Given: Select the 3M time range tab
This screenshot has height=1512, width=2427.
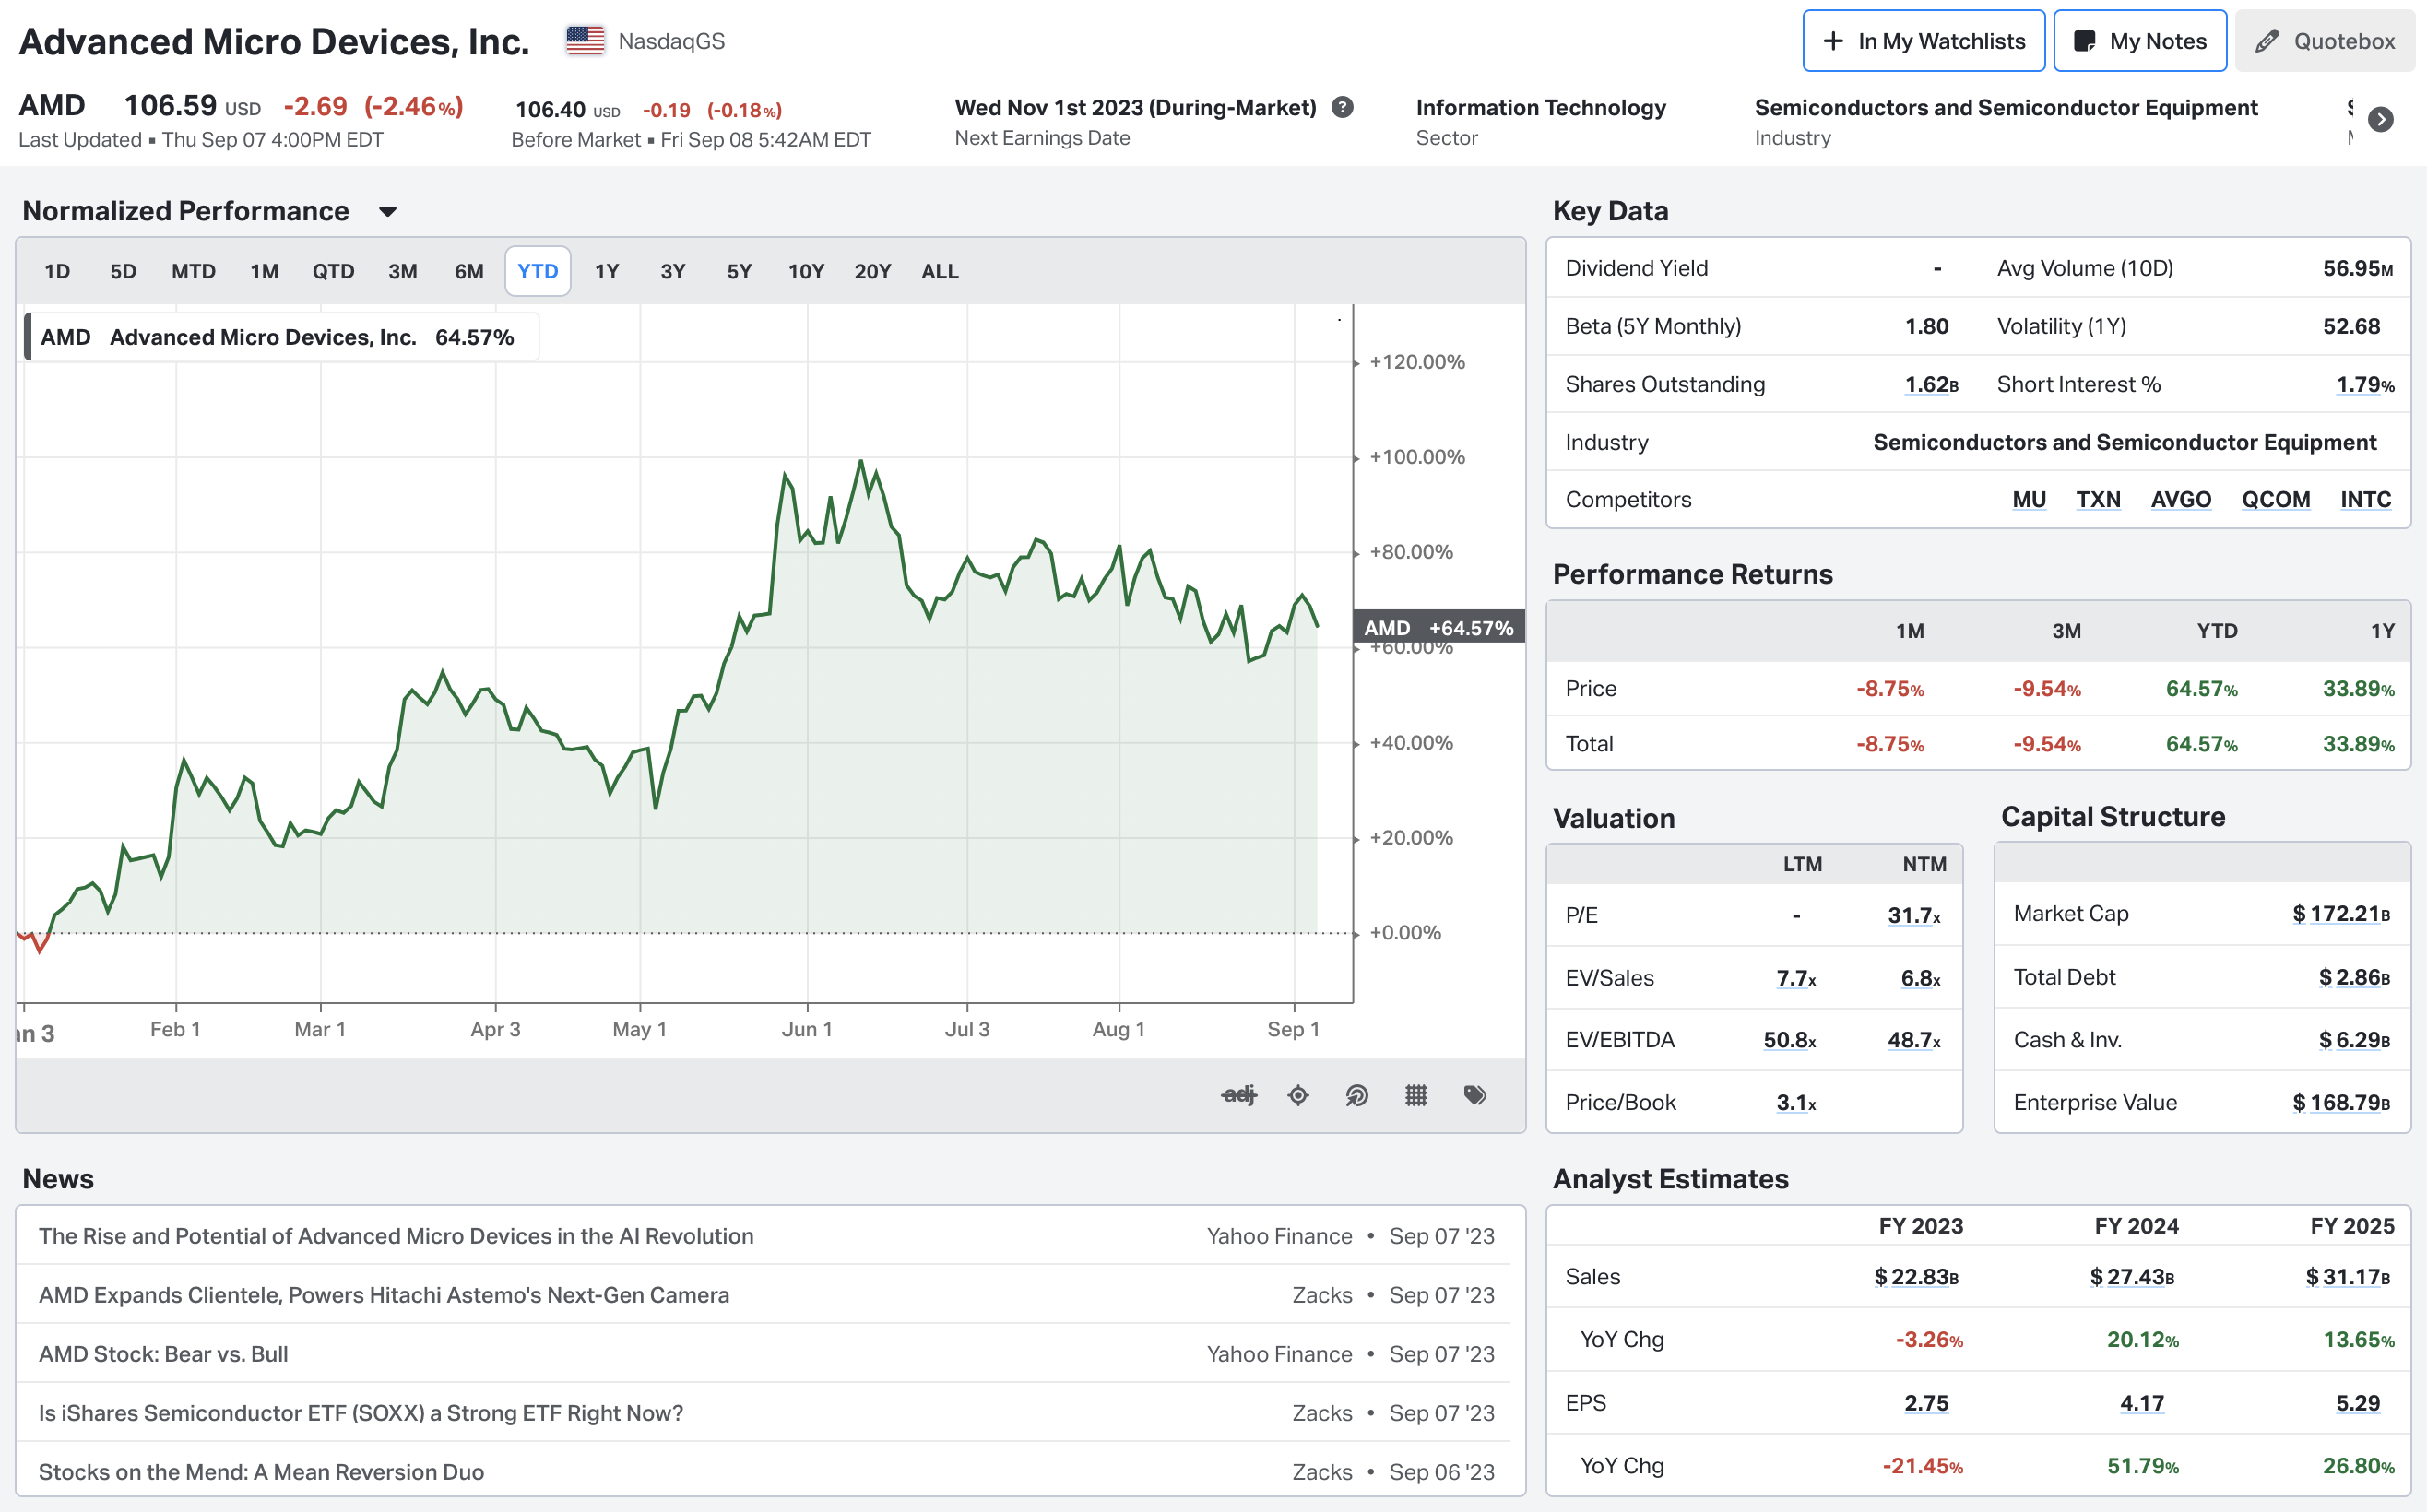Looking at the screenshot, I should point(403,271).
